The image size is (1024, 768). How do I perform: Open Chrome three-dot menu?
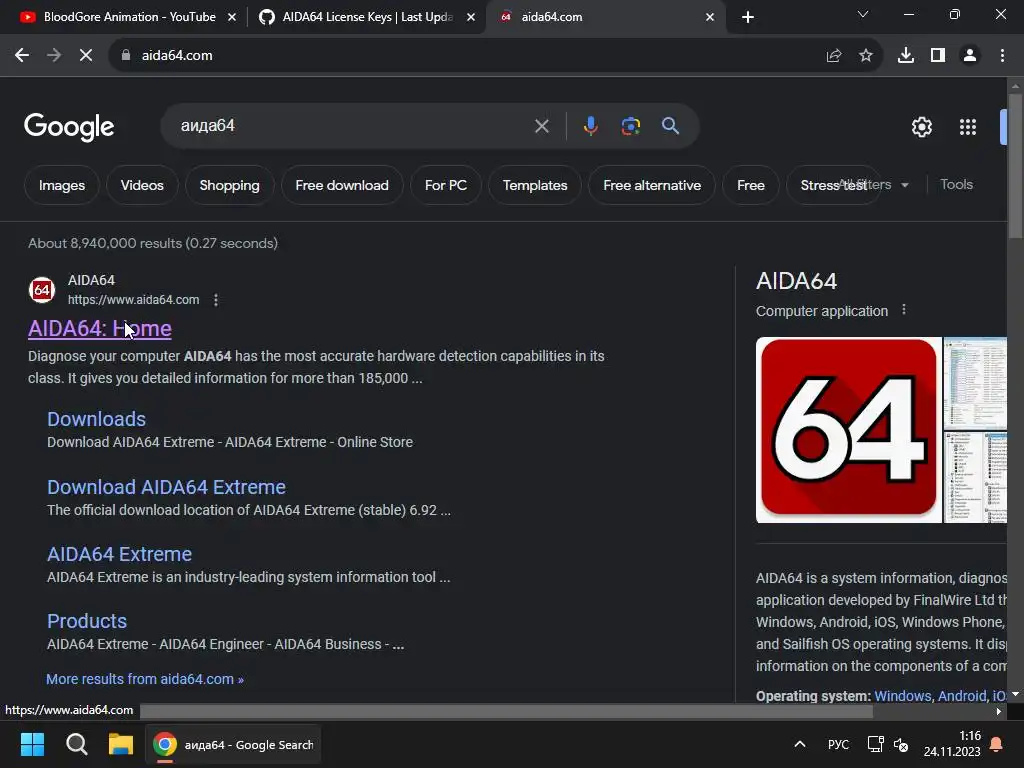click(x=1002, y=56)
